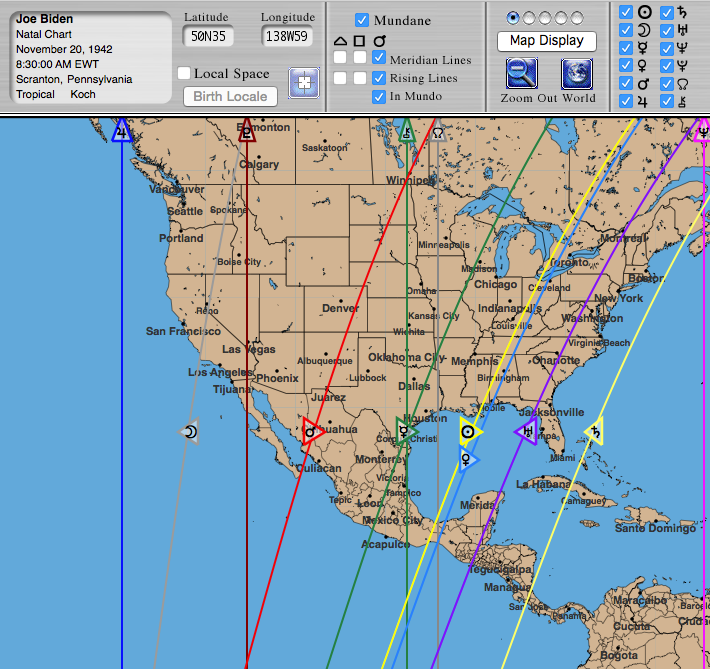Enable the Local Space checkbox
Viewport: 710px width, 669px height.
(x=184, y=74)
